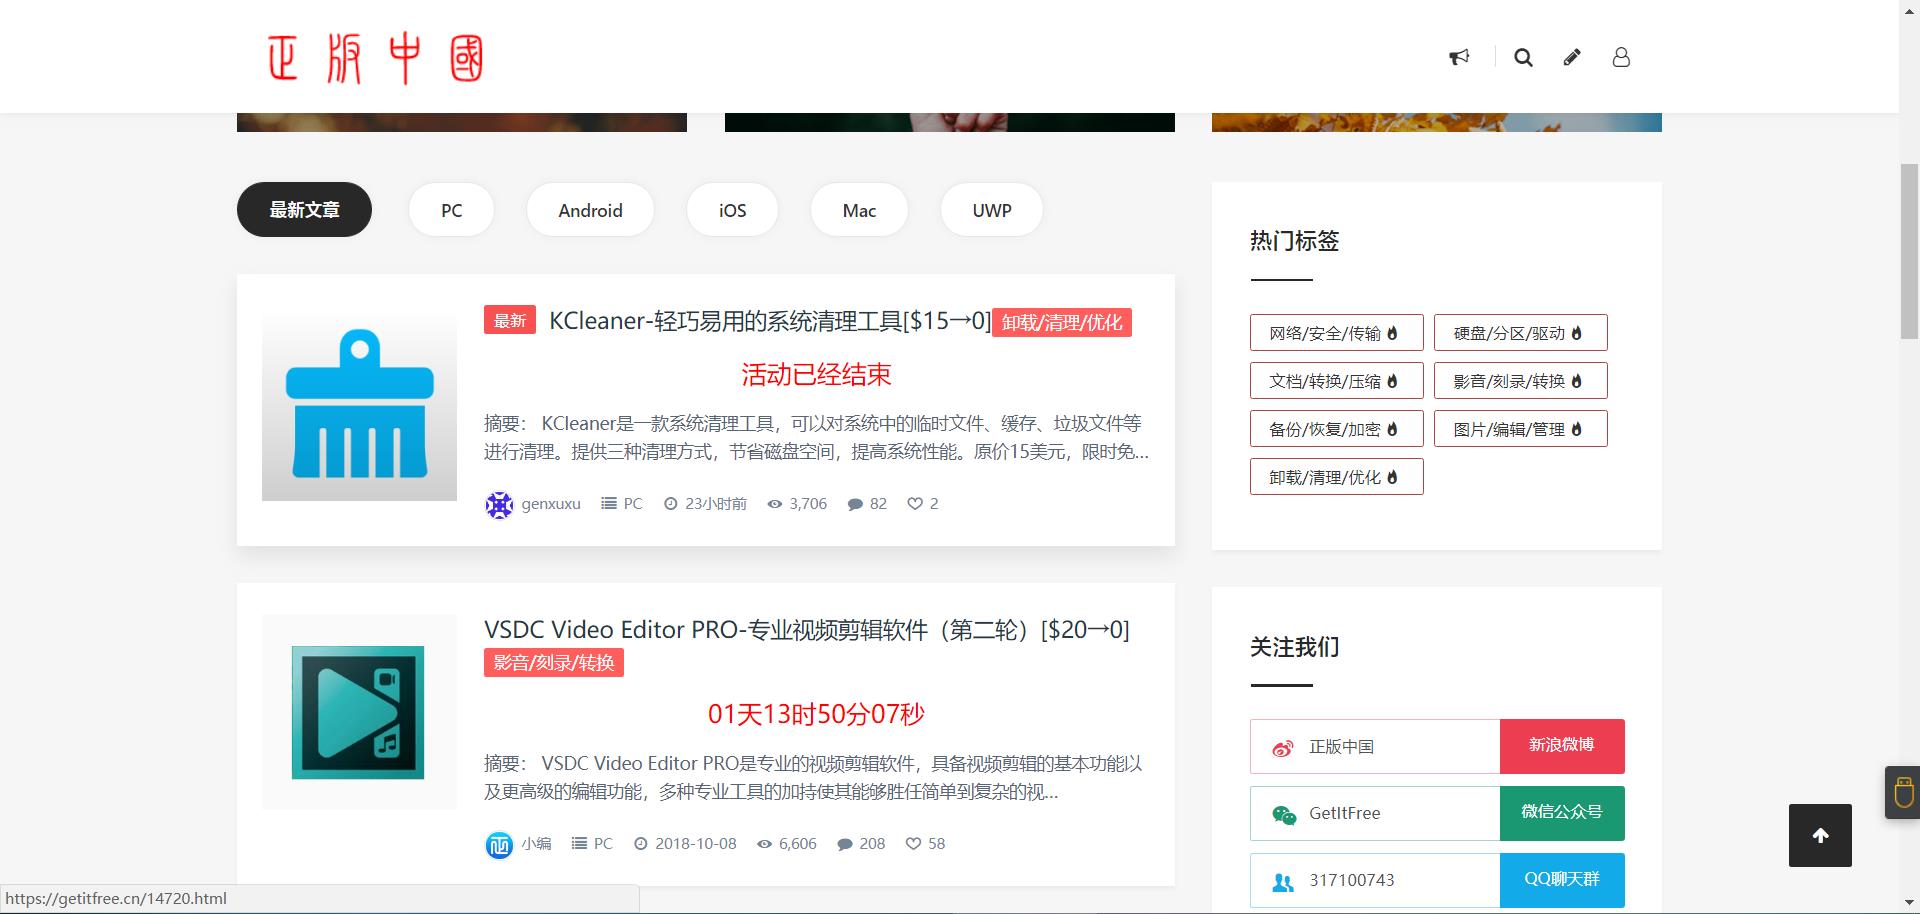The height and width of the screenshot is (914, 1920).
Task: Click the yellow mouse widget icon
Action: pos(1903,792)
